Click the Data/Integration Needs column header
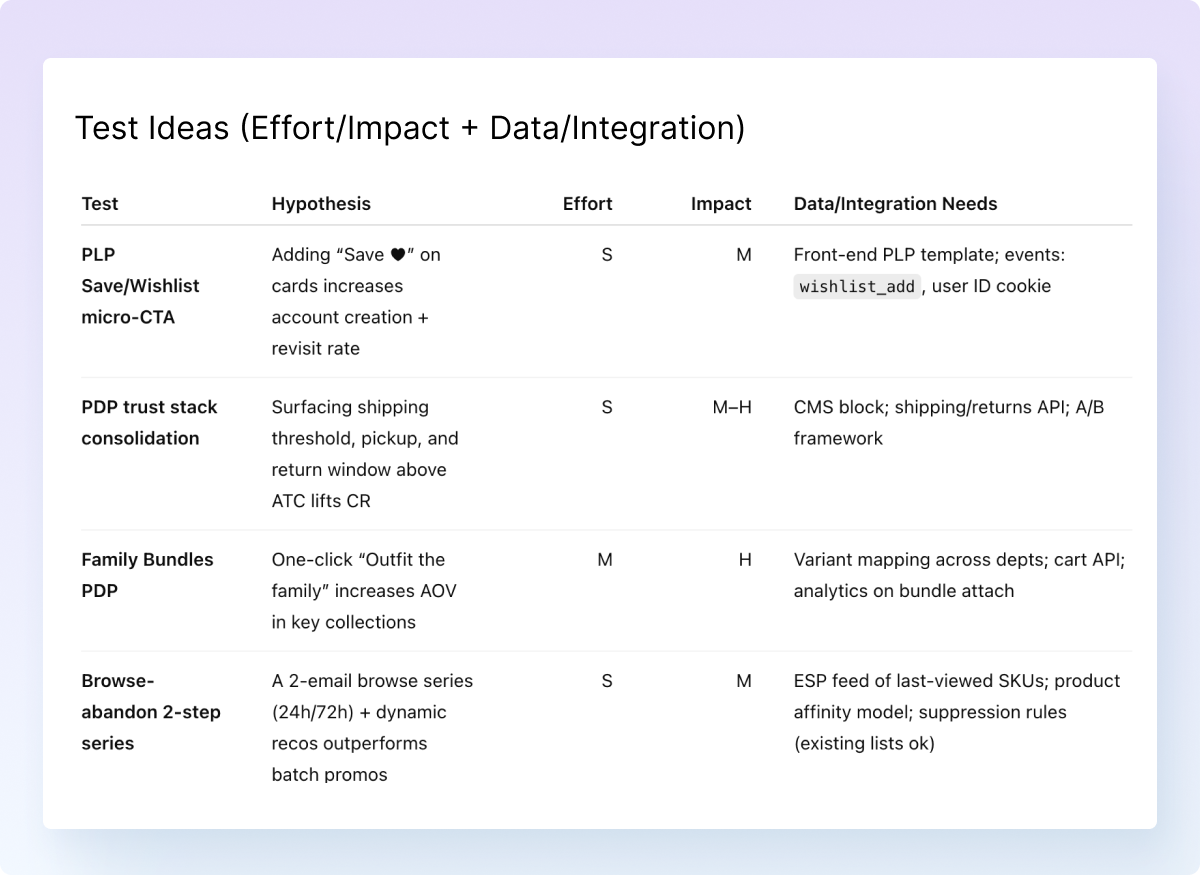 tap(895, 204)
